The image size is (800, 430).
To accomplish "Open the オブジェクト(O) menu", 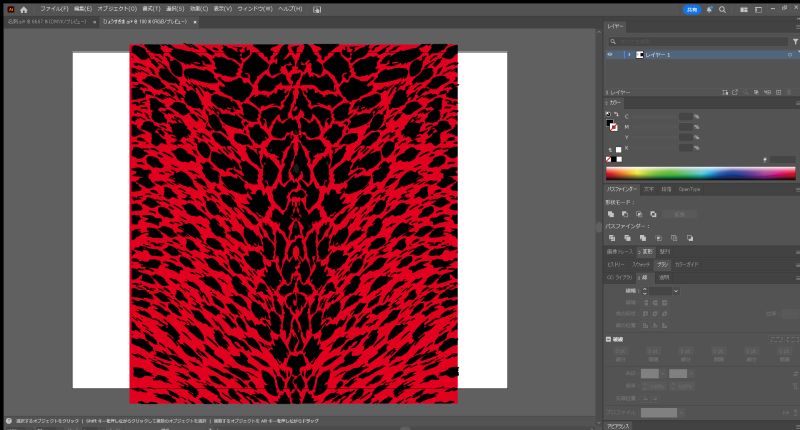I will 110,8.
